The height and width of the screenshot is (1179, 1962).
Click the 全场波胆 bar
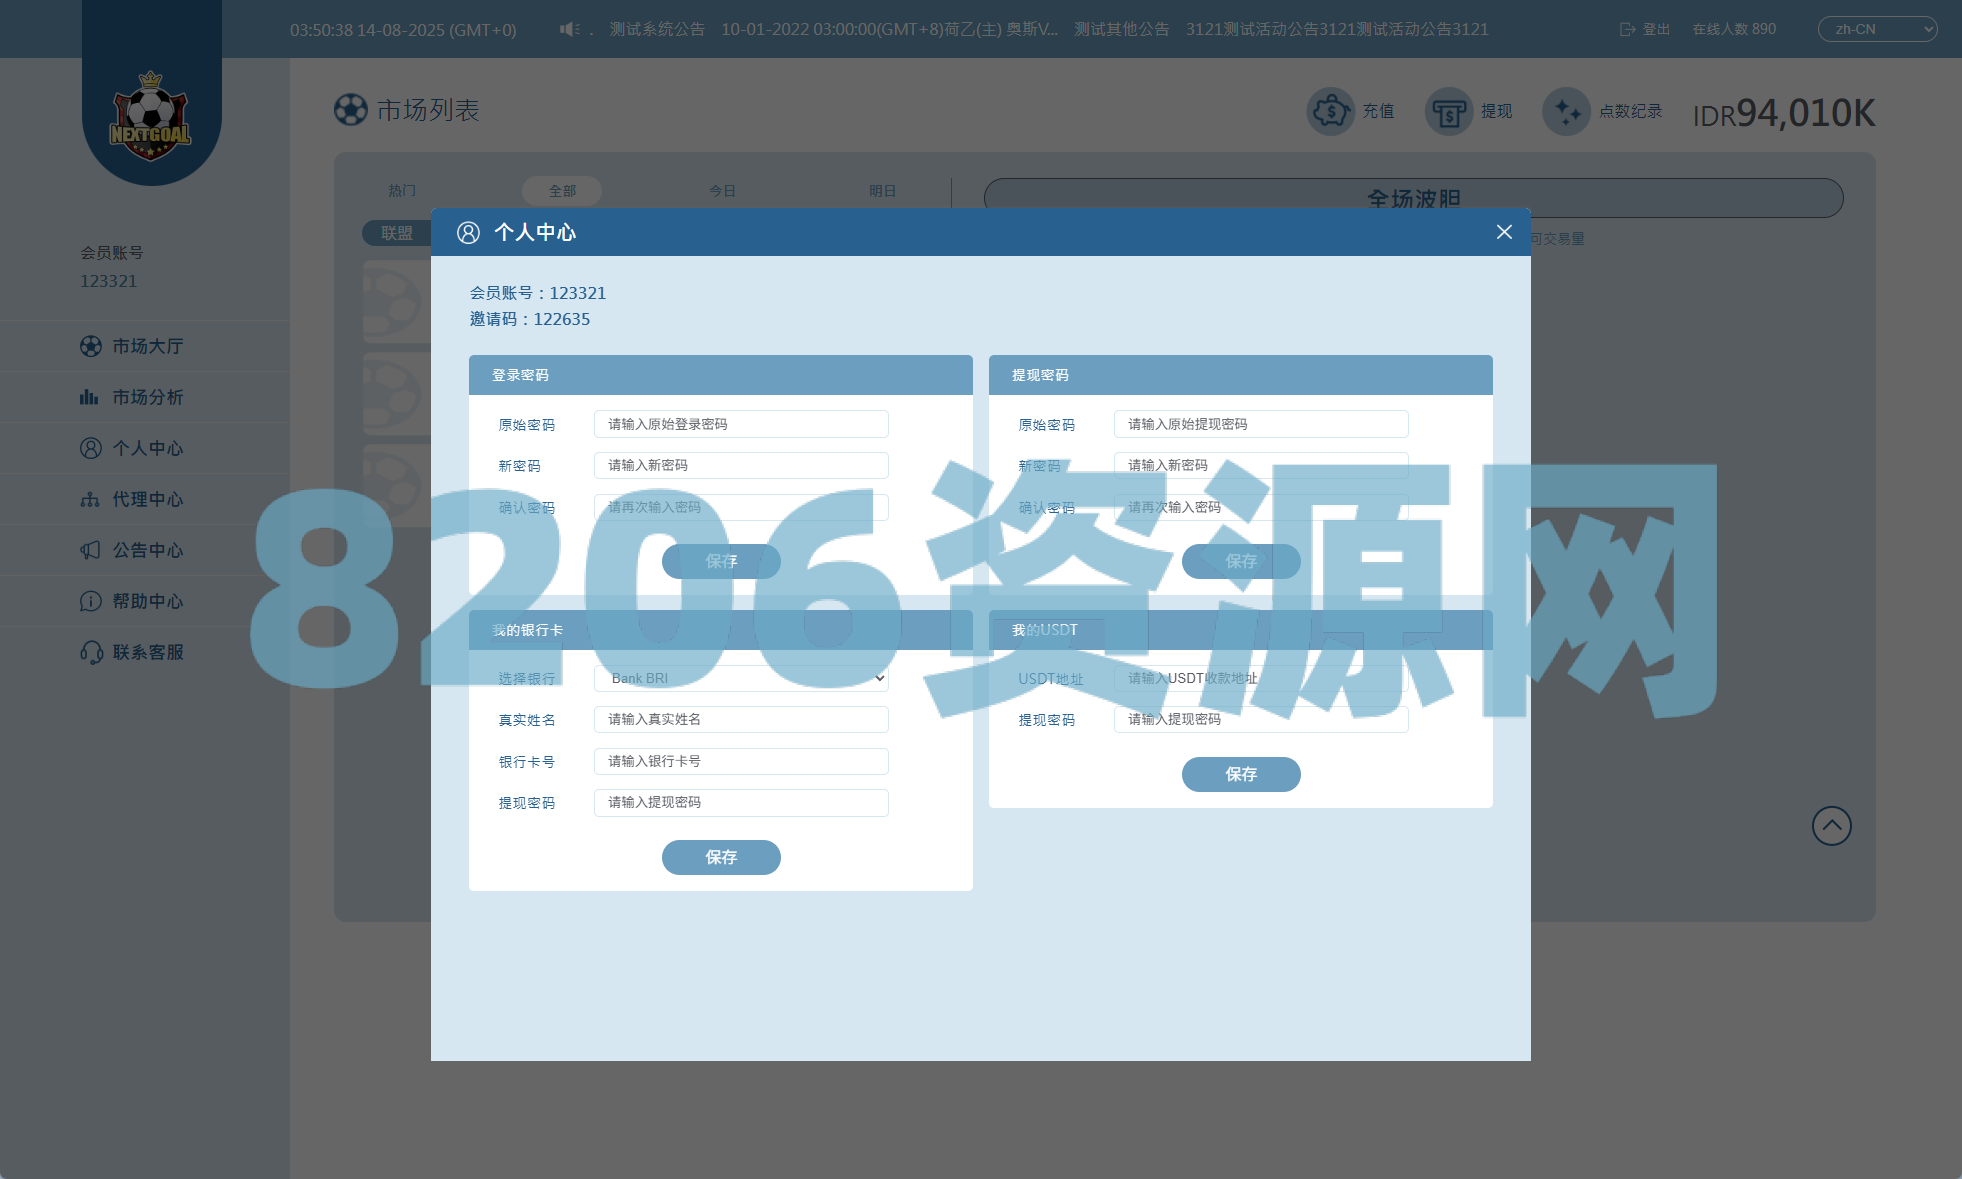pos(1413,198)
